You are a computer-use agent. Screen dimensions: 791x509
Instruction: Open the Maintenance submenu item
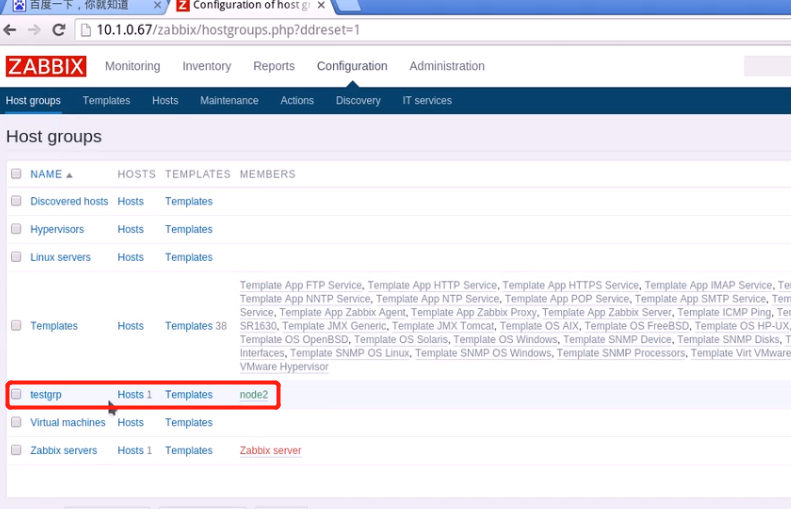tap(229, 100)
